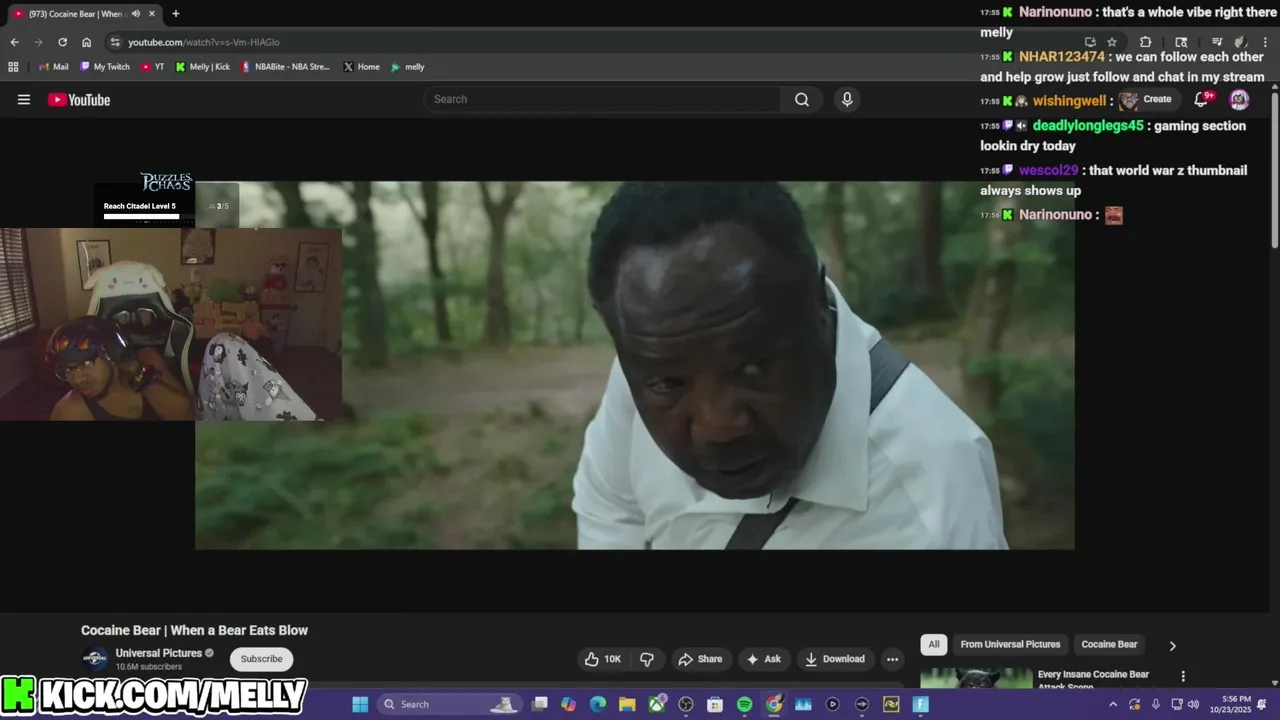Open a new browser tab with plus

click(176, 14)
